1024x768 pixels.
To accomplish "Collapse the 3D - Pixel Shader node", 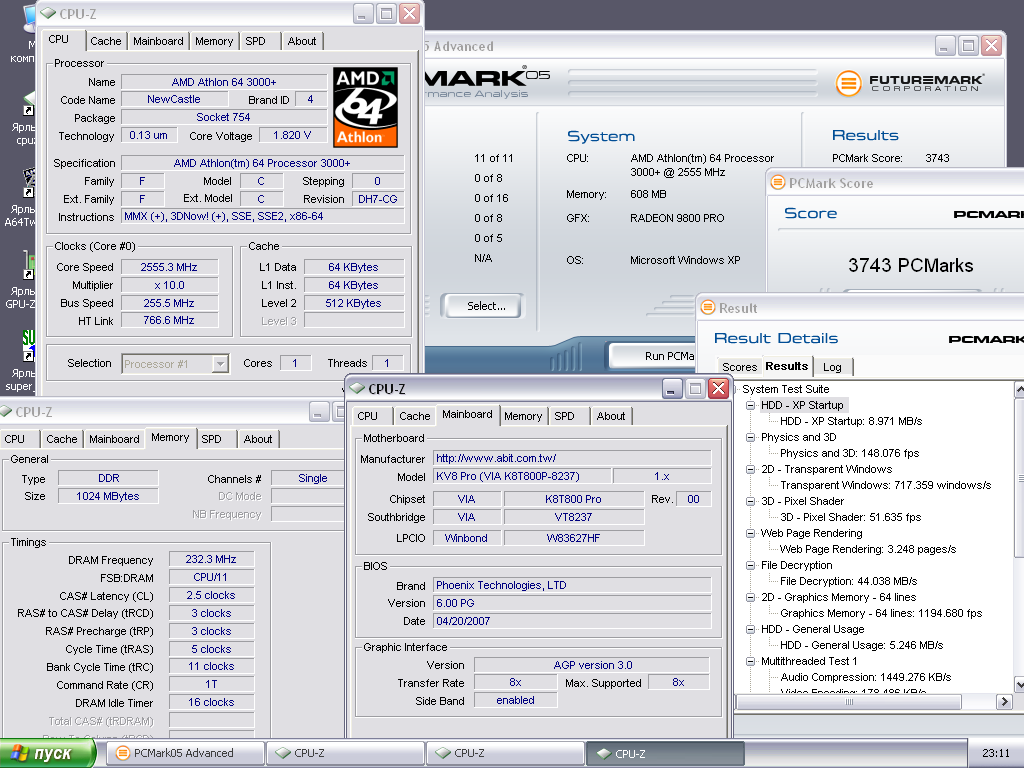I will coord(750,501).
